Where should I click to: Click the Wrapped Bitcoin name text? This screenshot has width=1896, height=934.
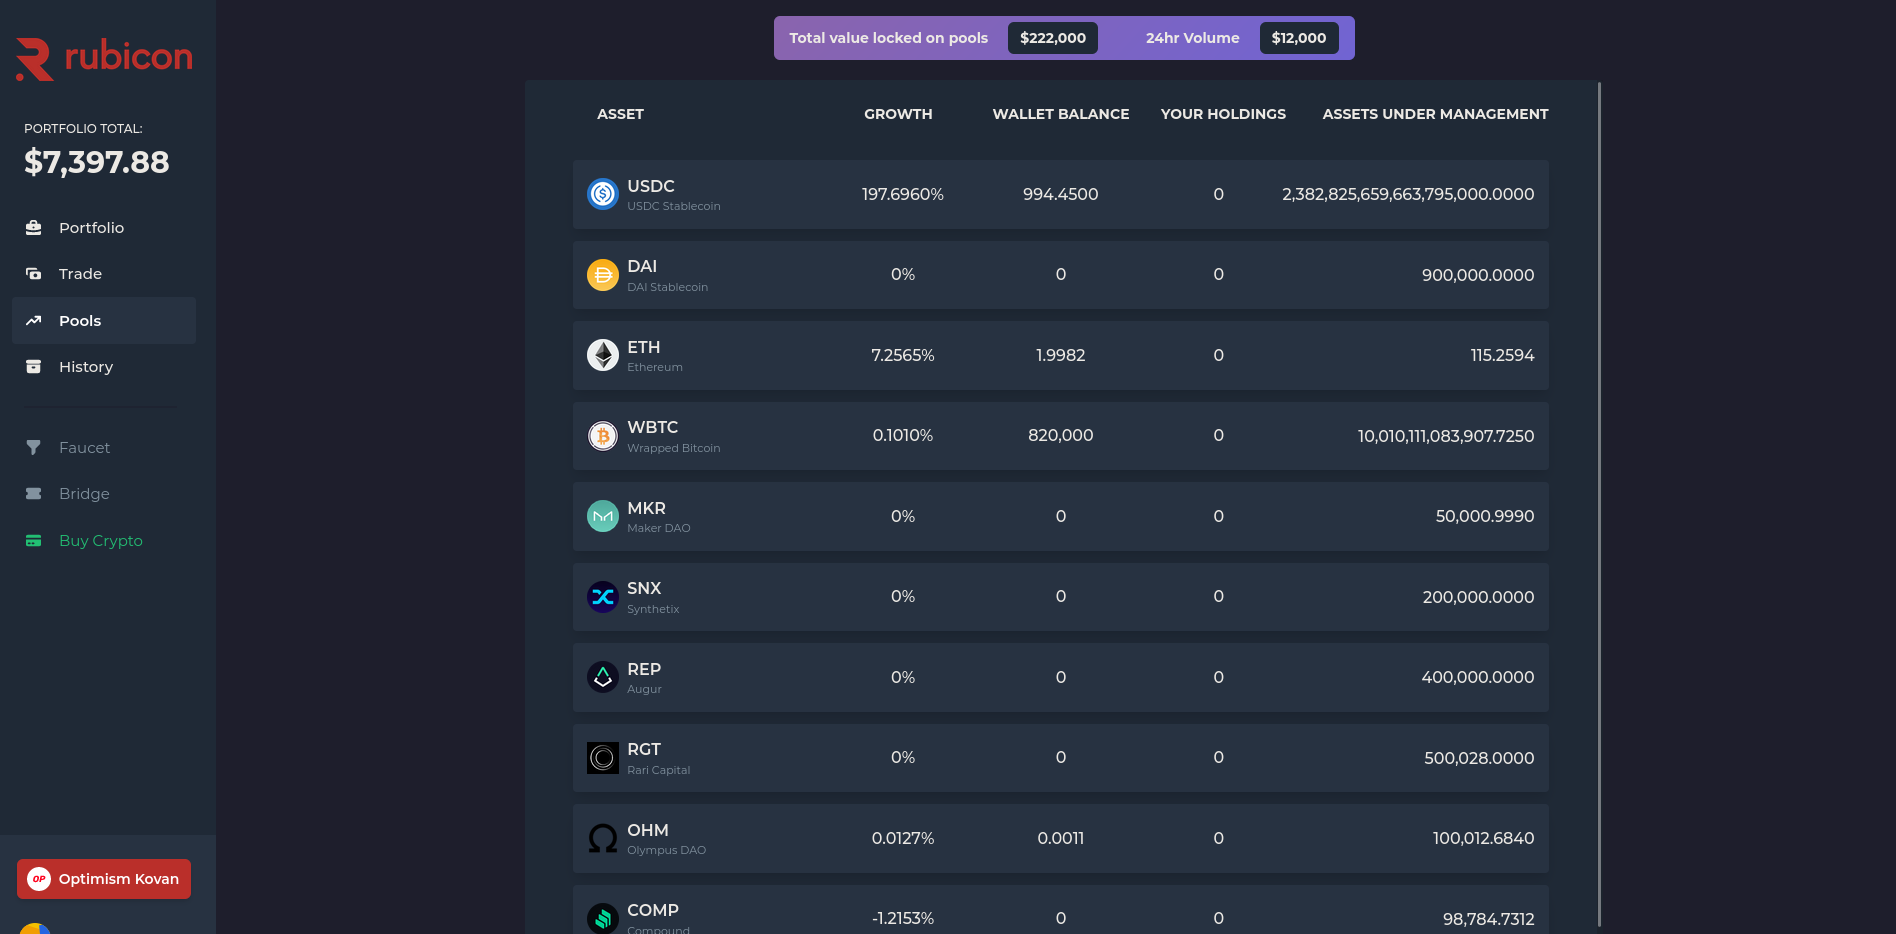tap(674, 448)
